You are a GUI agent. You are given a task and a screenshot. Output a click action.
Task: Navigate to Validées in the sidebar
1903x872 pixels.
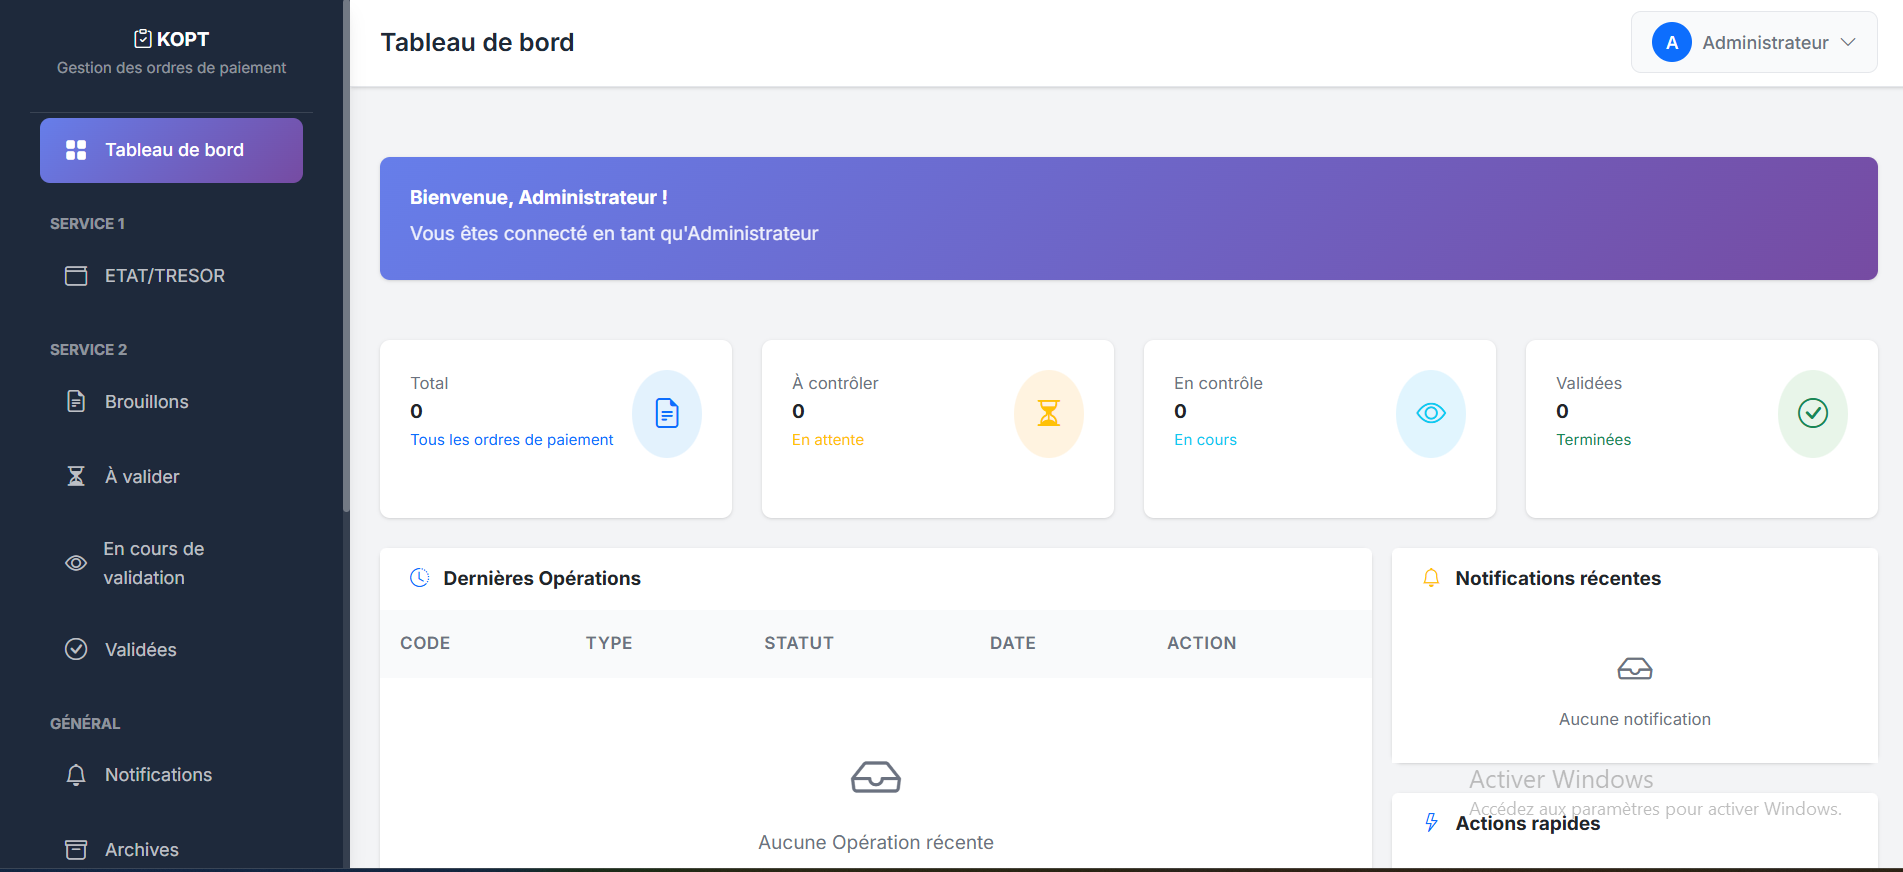pos(140,650)
